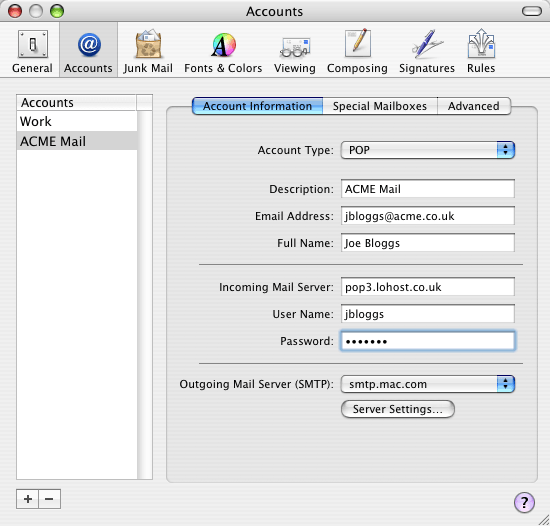The image size is (550, 526).
Task: Select the Work account in list
Action: tap(77, 121)
